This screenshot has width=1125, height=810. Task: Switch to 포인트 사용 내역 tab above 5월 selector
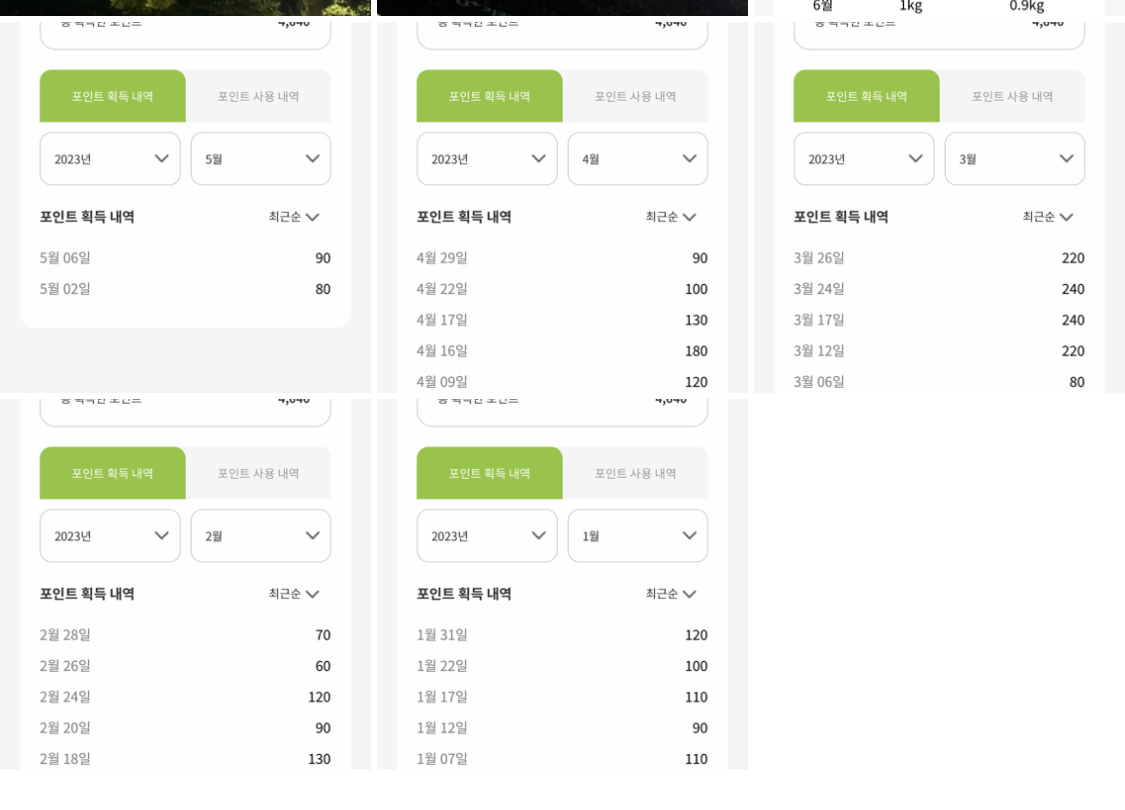[x=258, y=96]
